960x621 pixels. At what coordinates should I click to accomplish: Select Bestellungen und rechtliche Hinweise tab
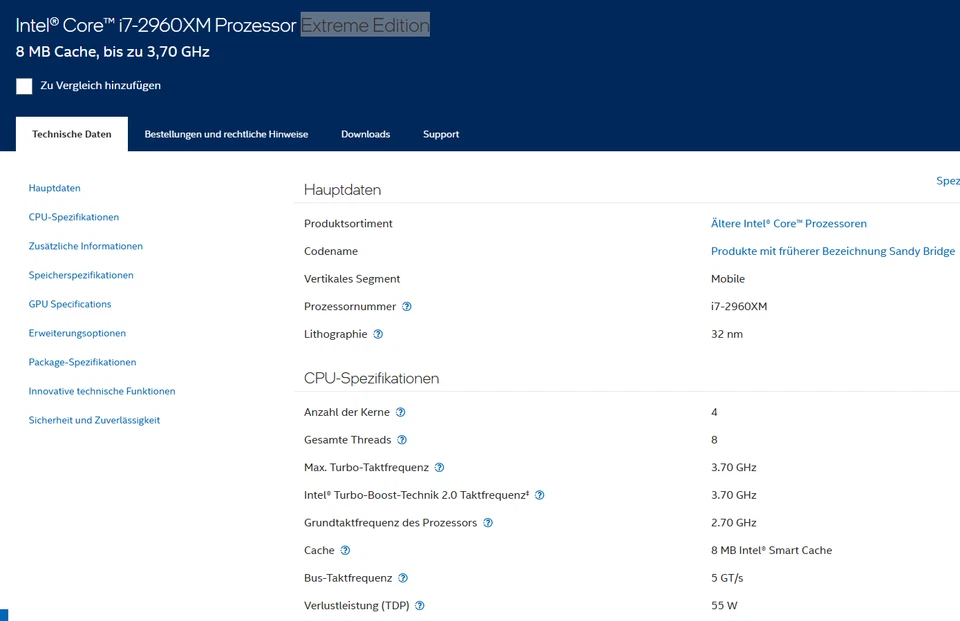coord(226,133)
